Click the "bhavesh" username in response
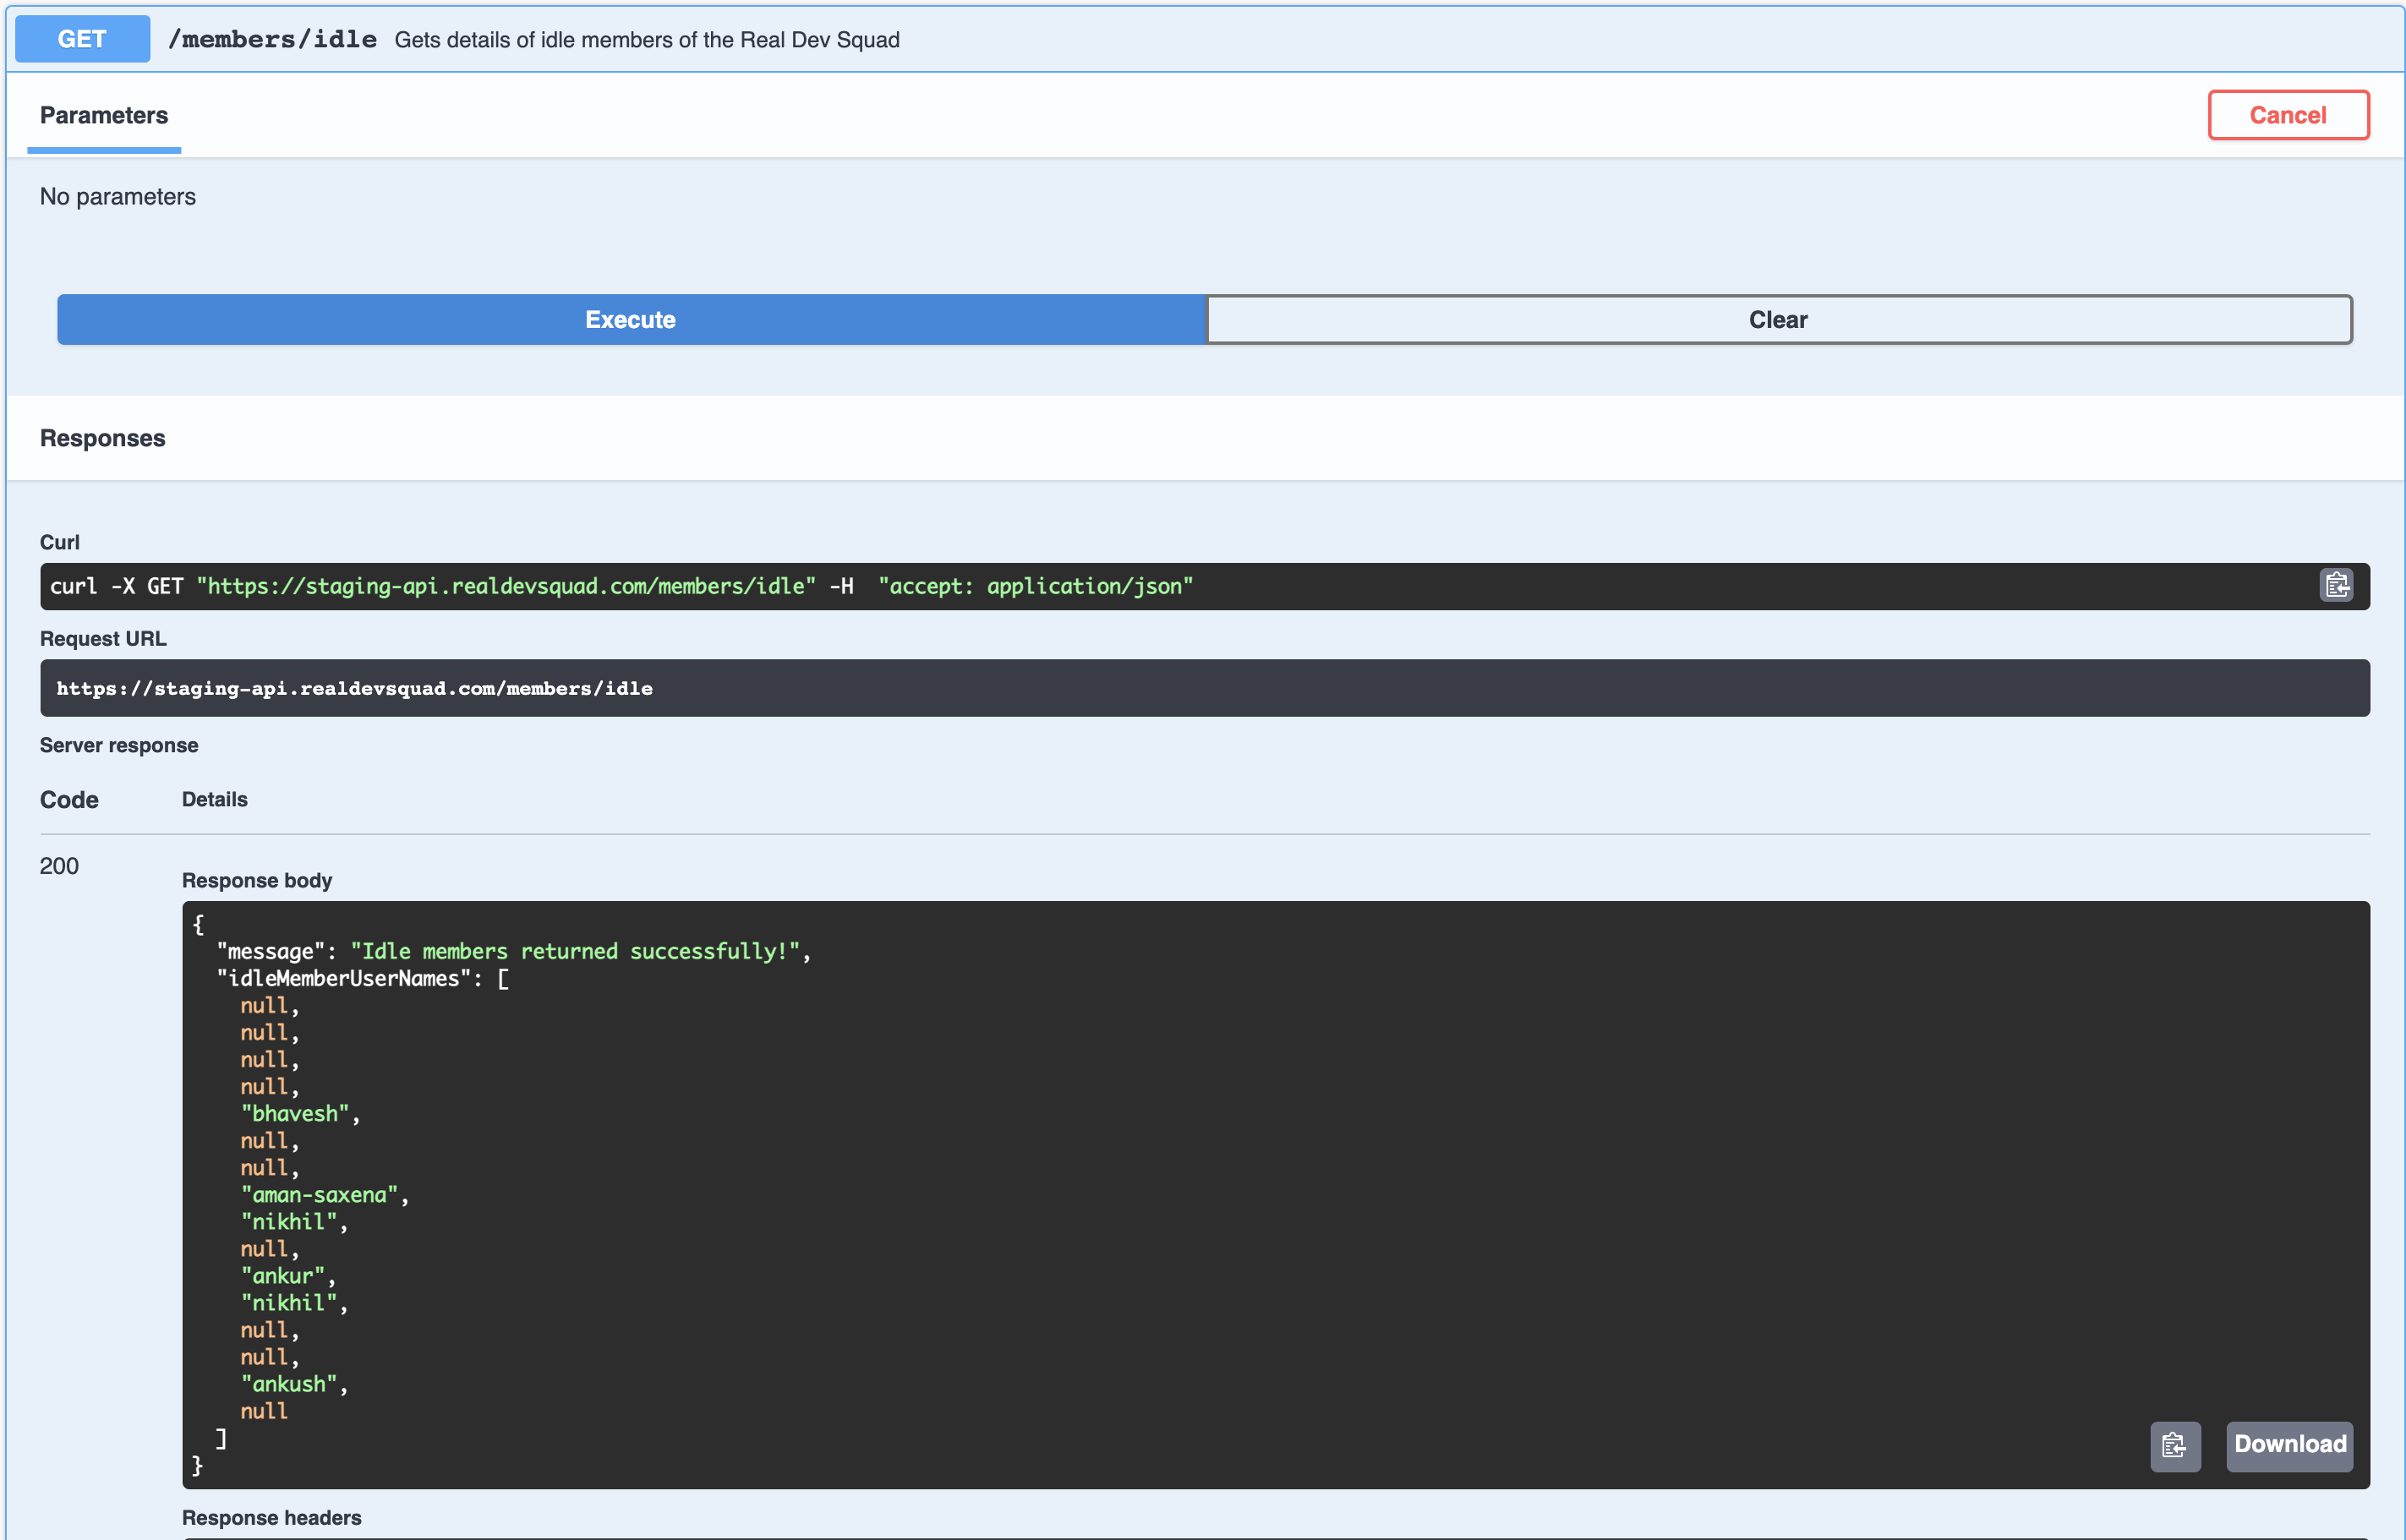The image size is (2406, 1540). [295, 1114]
